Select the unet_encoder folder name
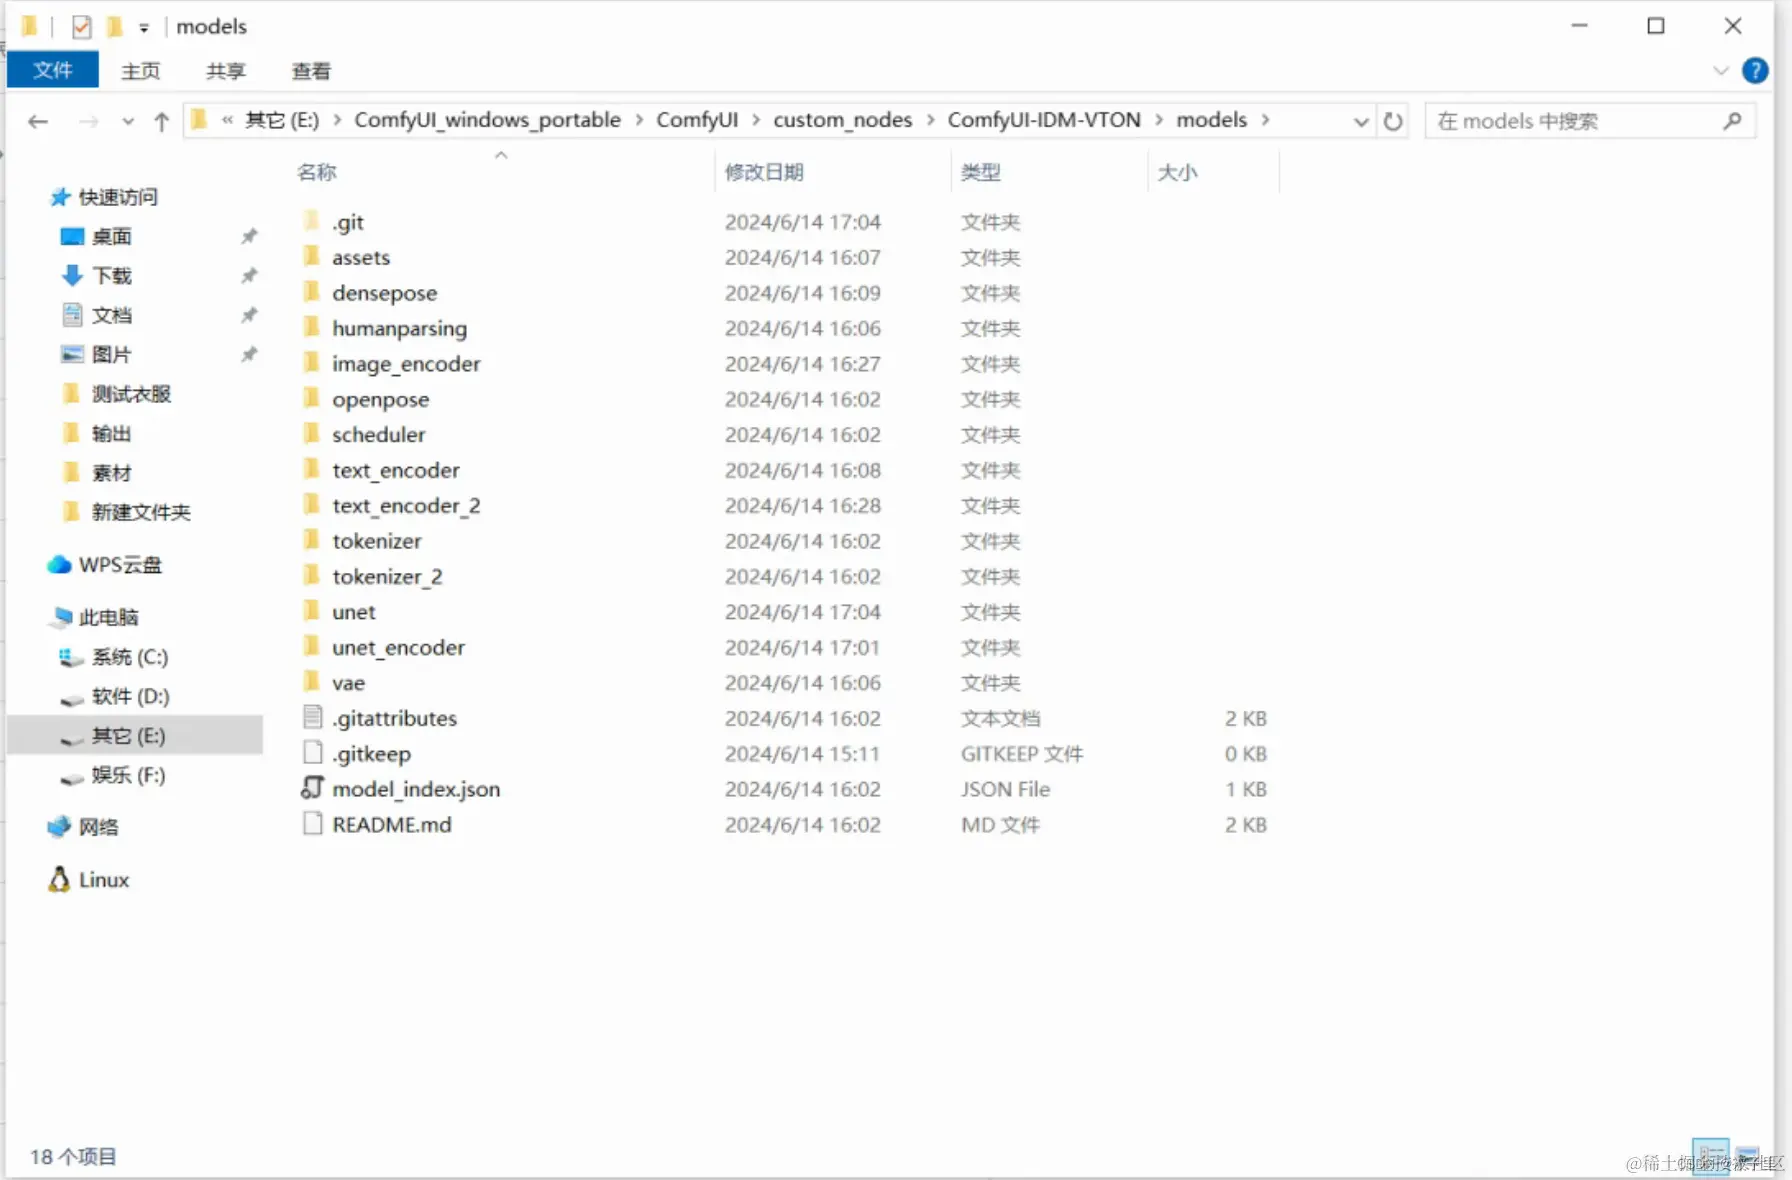The image size is (1792, 1180). click(398, 648)
